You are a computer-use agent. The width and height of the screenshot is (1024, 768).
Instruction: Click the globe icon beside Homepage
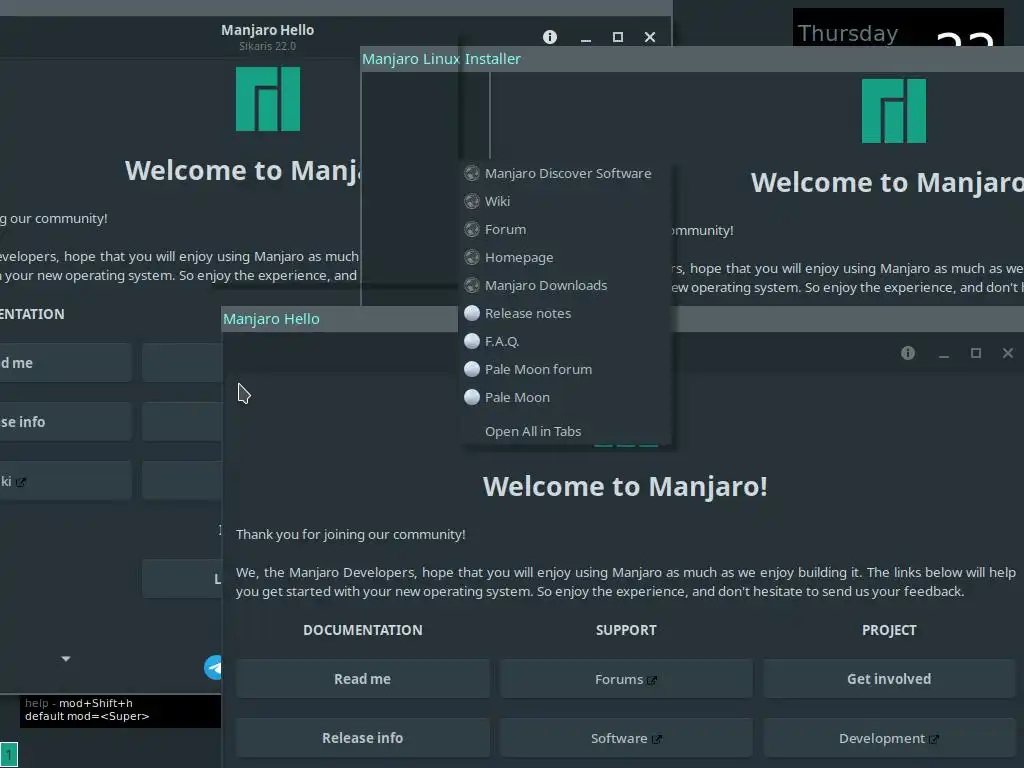coord(472,257)
